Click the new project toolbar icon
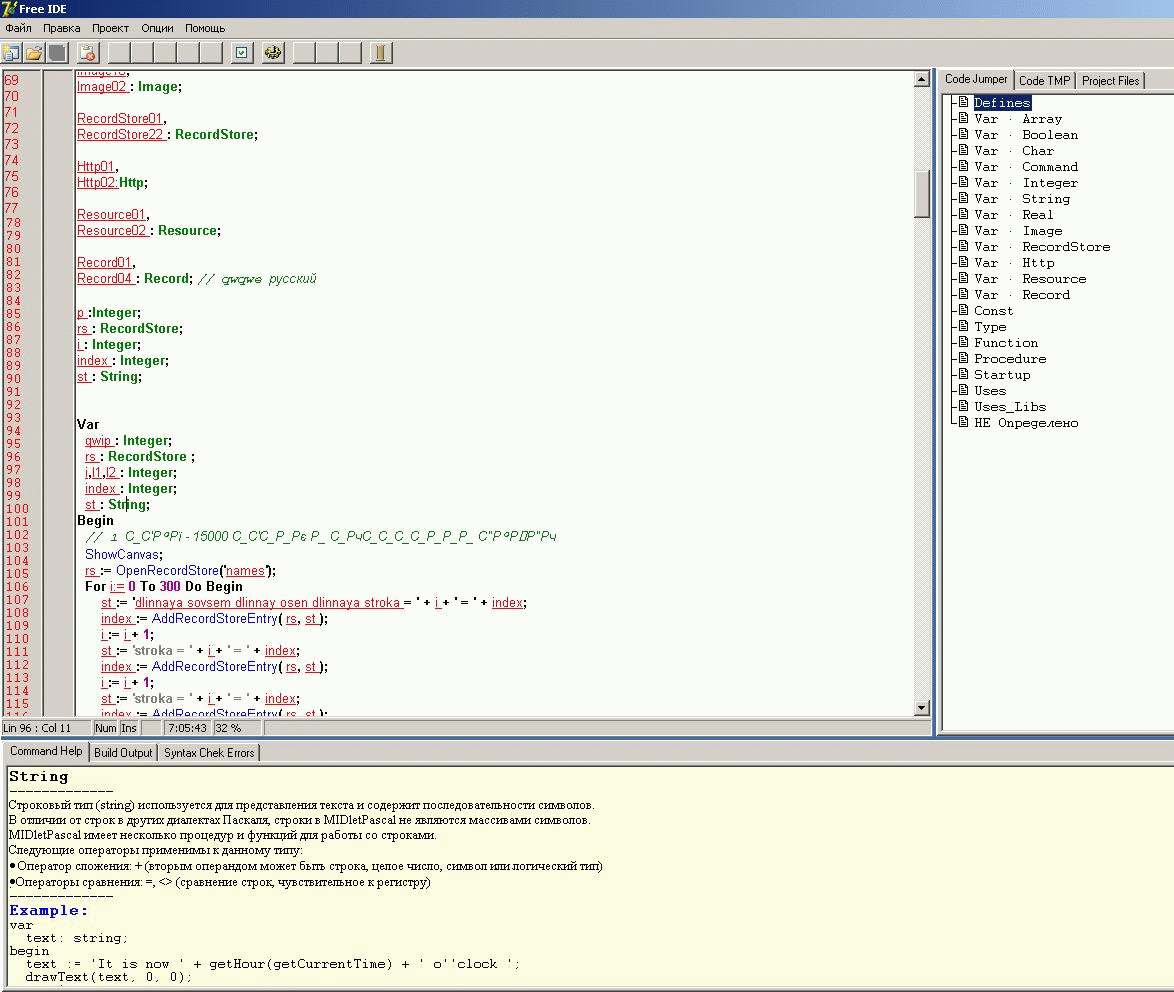 click(x=12, y=53)
